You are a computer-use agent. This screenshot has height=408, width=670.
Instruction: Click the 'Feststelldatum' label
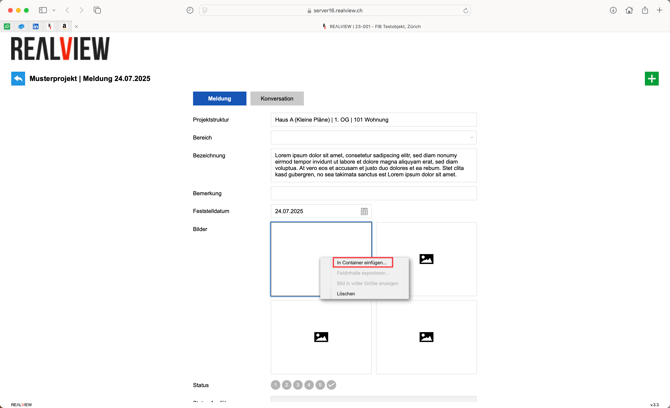(211, 211)
